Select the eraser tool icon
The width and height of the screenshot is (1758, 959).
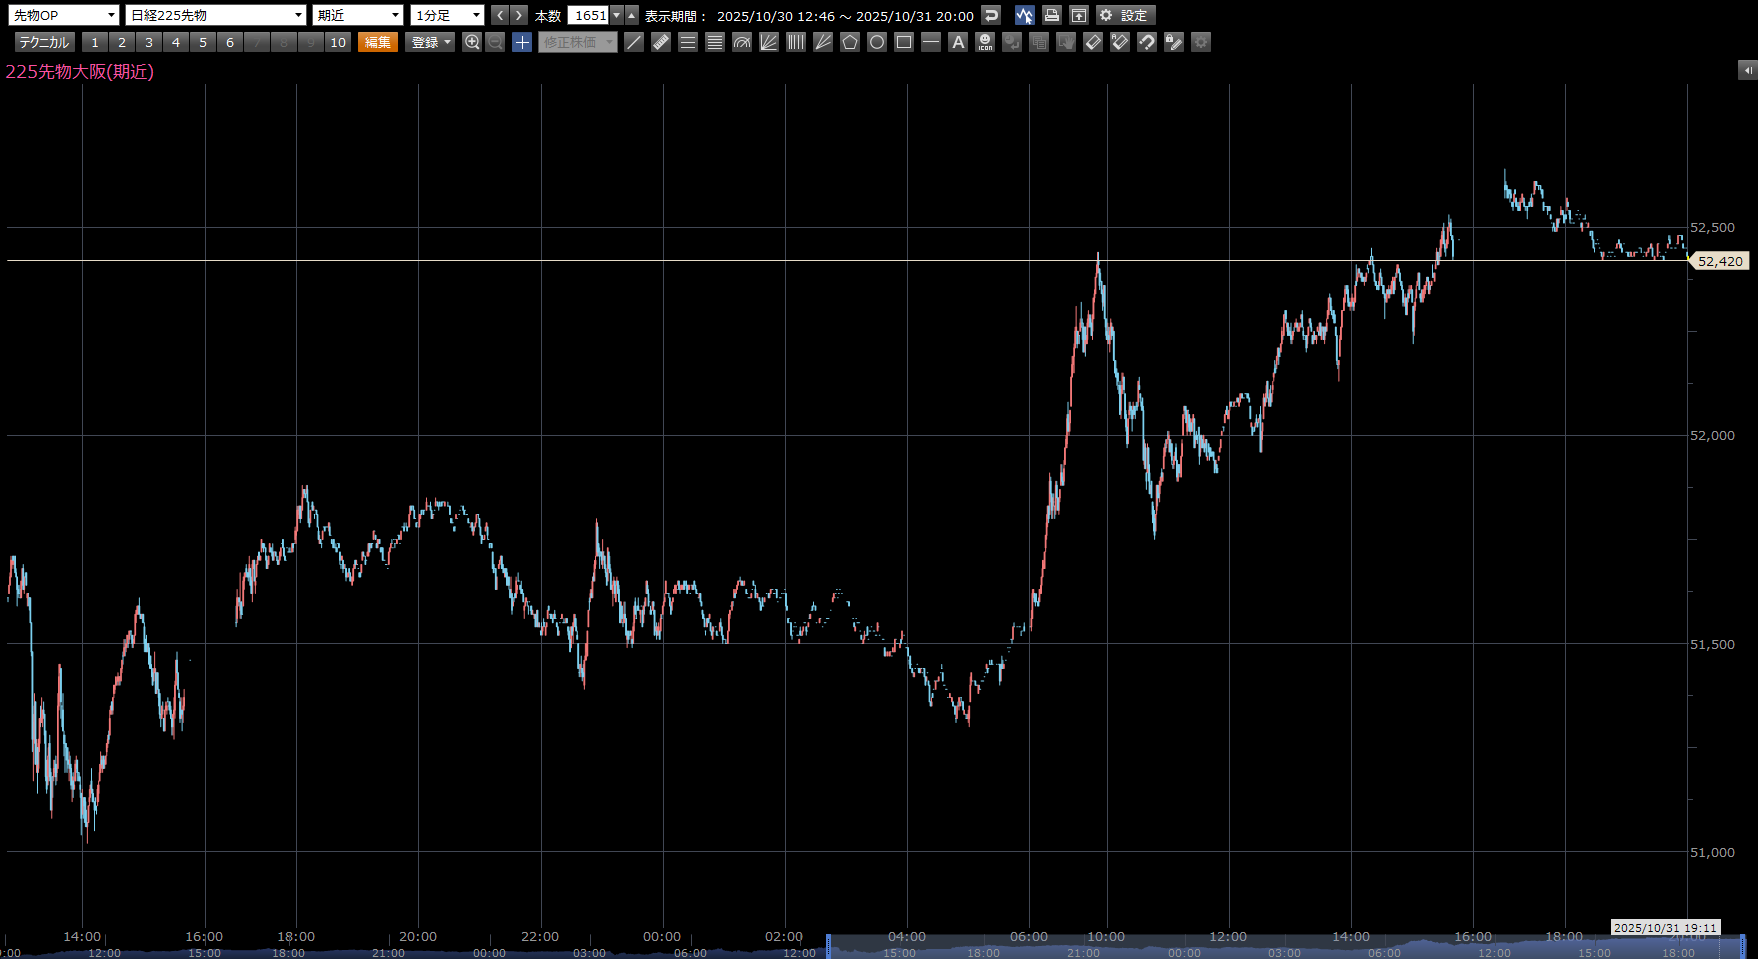(x=1093, y=42)
